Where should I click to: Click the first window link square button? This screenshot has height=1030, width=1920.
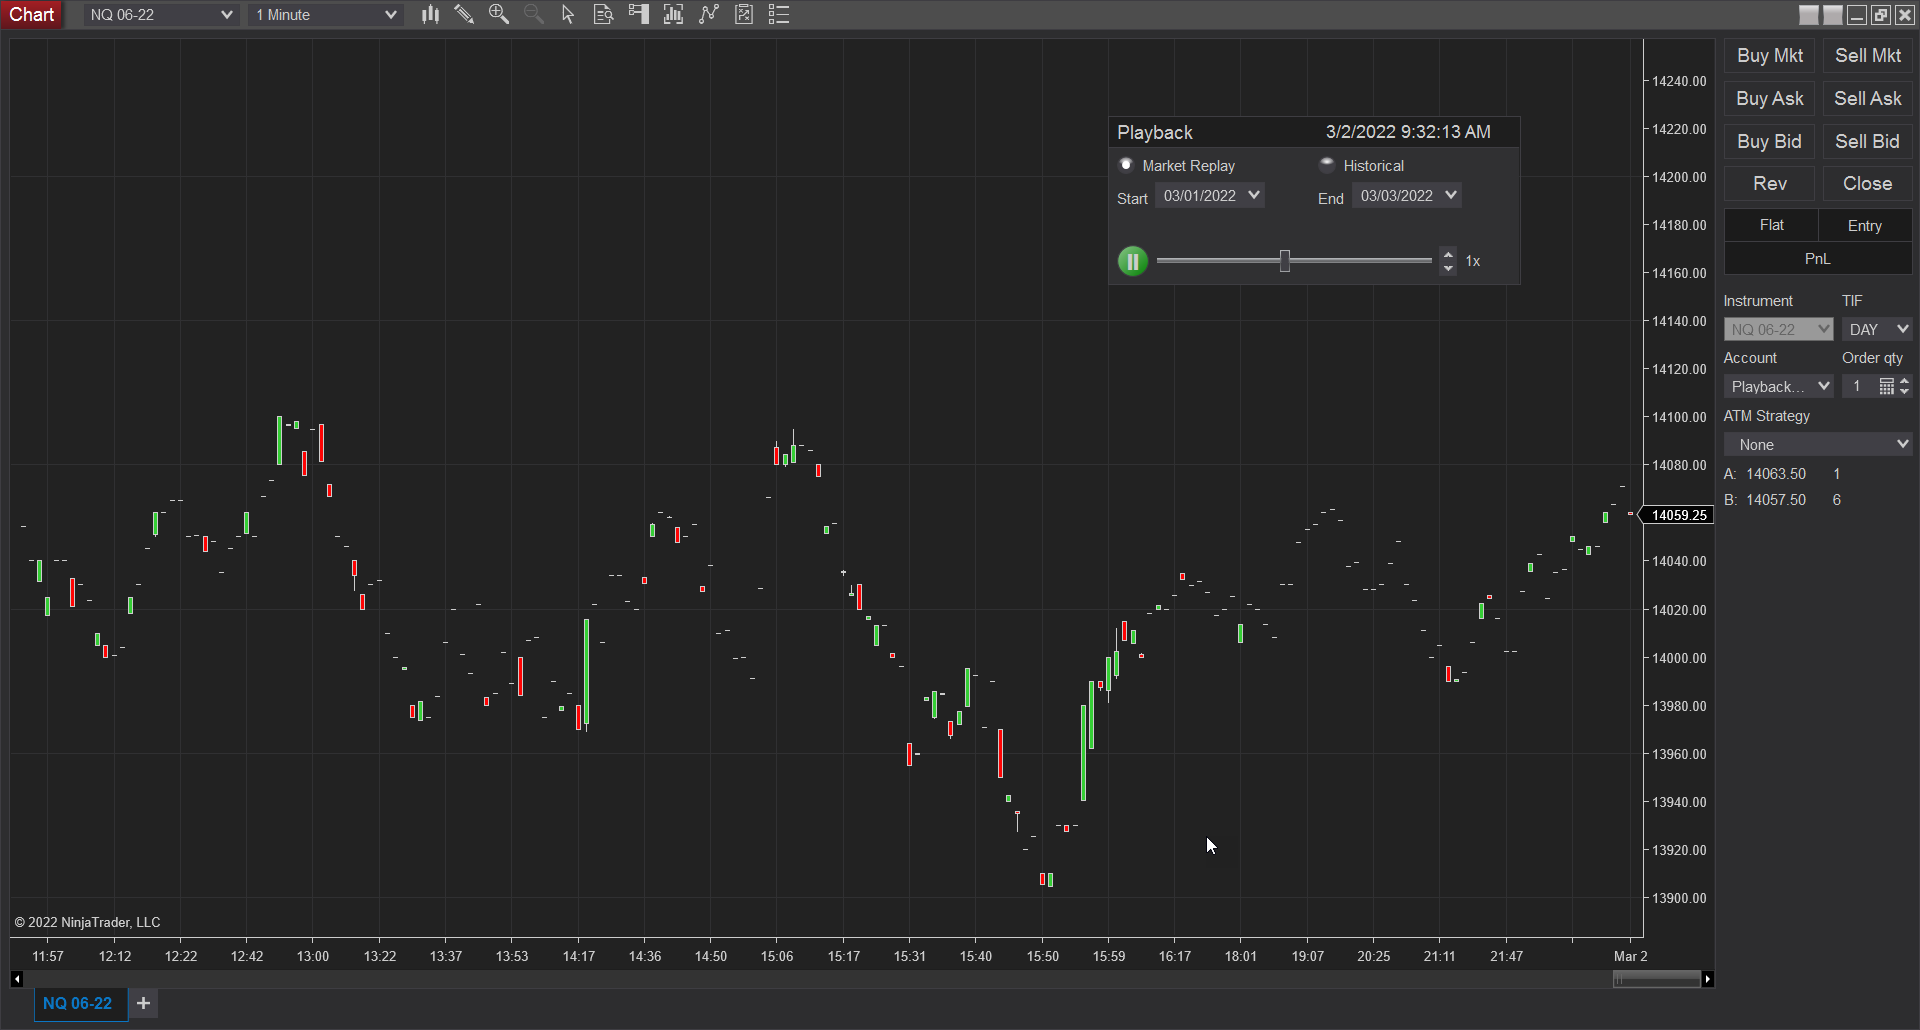[1809, 15]
